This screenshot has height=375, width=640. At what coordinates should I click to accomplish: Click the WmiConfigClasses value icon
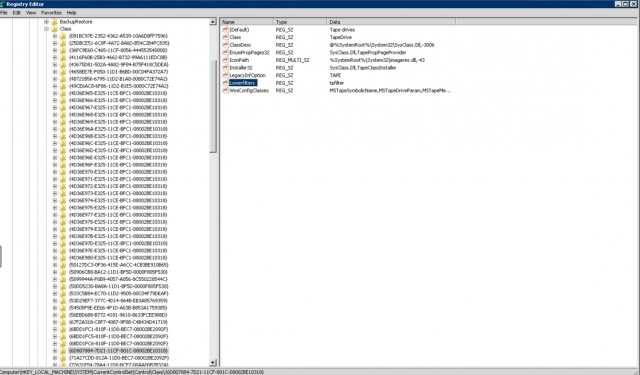225,91
